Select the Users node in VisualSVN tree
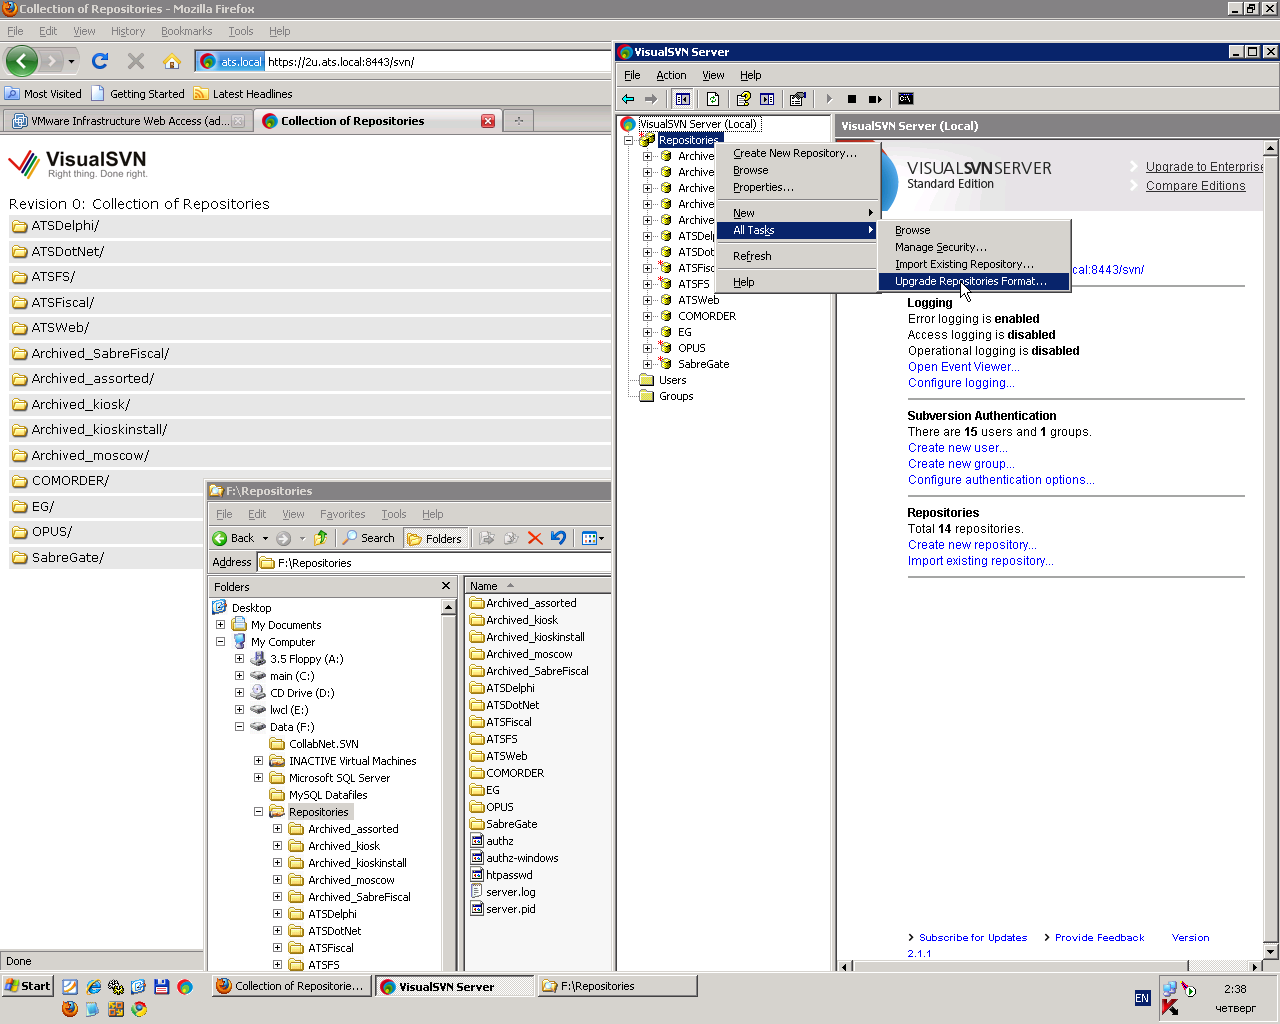 click(x=672, y=380)
